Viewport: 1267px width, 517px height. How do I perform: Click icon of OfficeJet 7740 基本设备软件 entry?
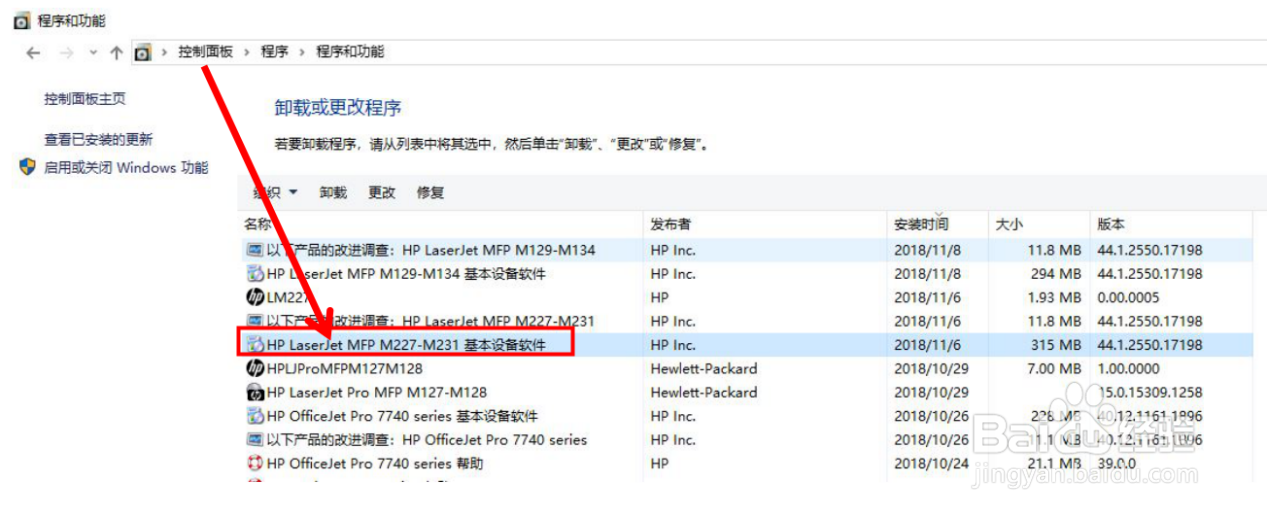(x=255, y=416)
